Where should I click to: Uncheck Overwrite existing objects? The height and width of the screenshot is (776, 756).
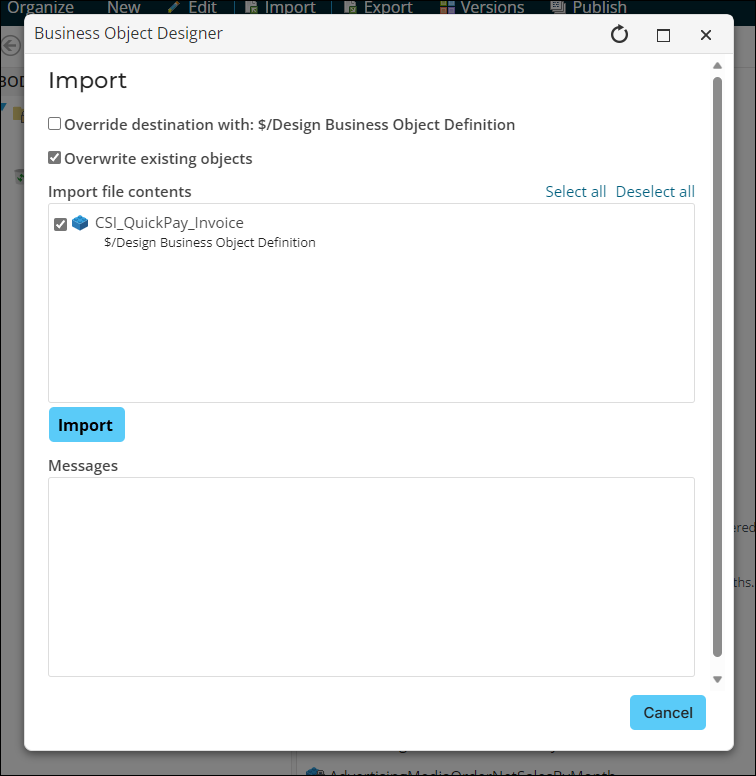coord(55,158)
